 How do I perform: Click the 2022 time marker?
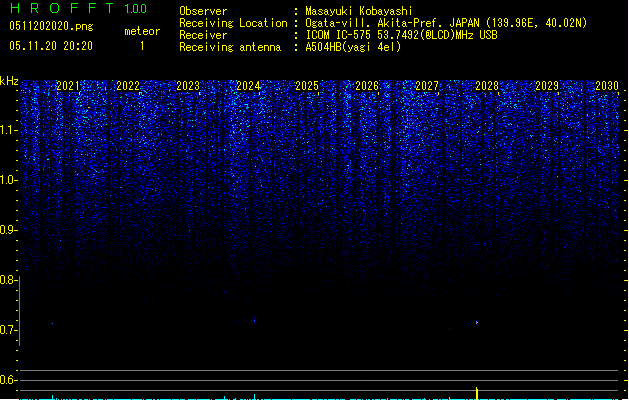pos(128,86)
